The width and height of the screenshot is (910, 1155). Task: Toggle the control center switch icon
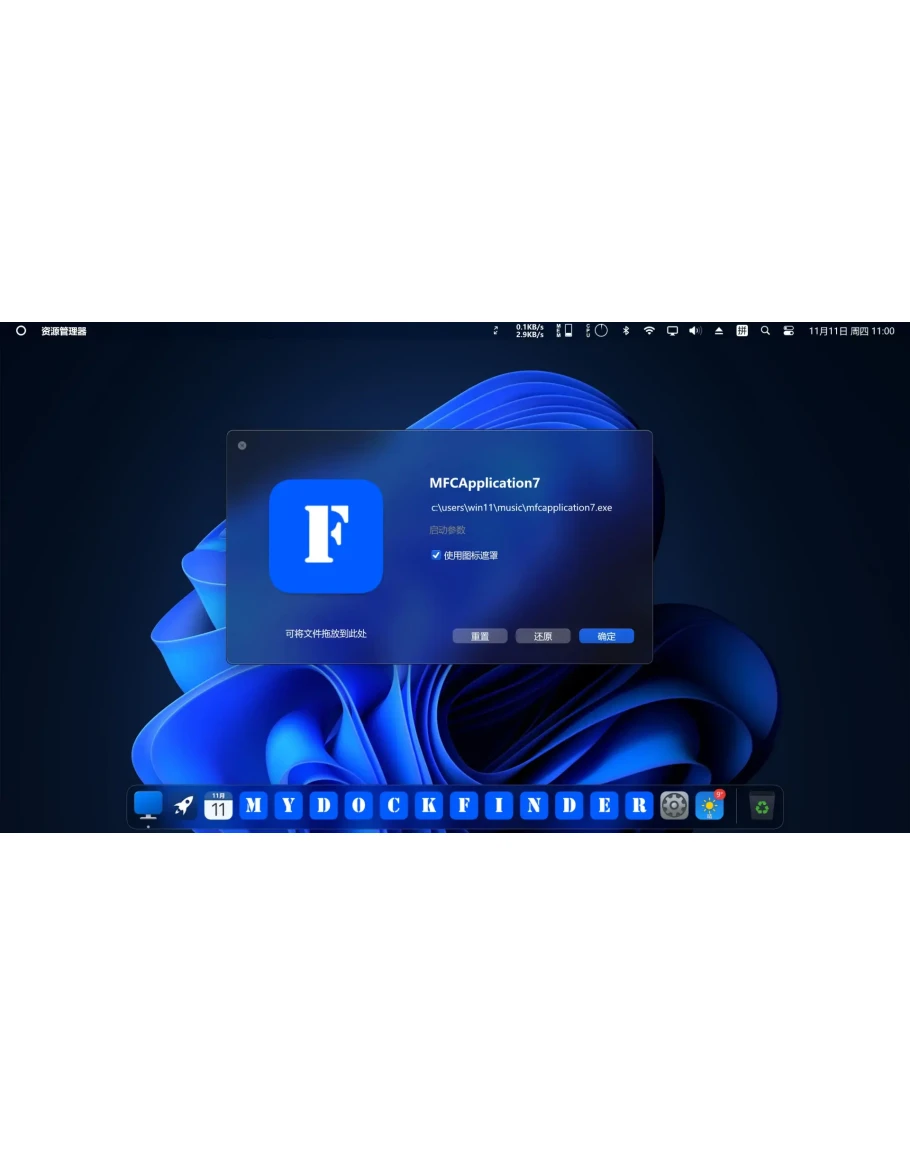pos(788,331)
